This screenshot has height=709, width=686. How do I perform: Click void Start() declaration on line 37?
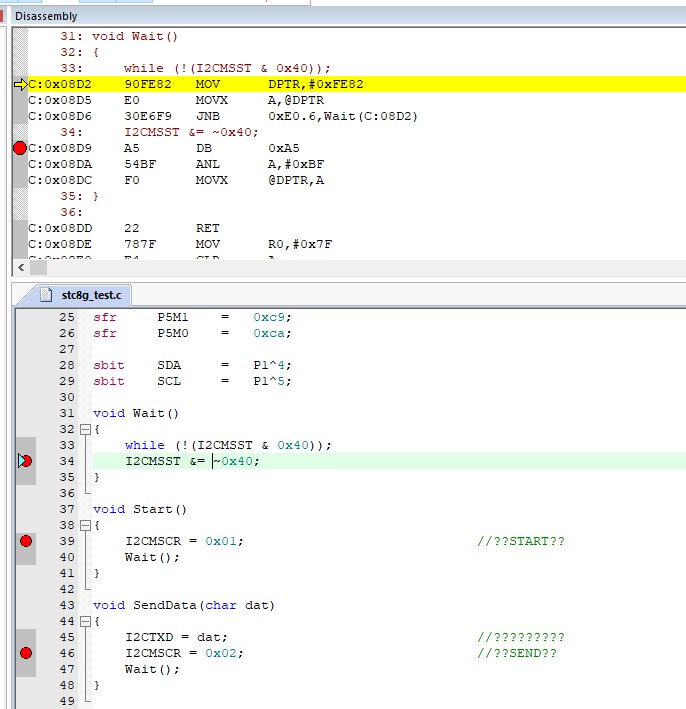click(140, 509)
